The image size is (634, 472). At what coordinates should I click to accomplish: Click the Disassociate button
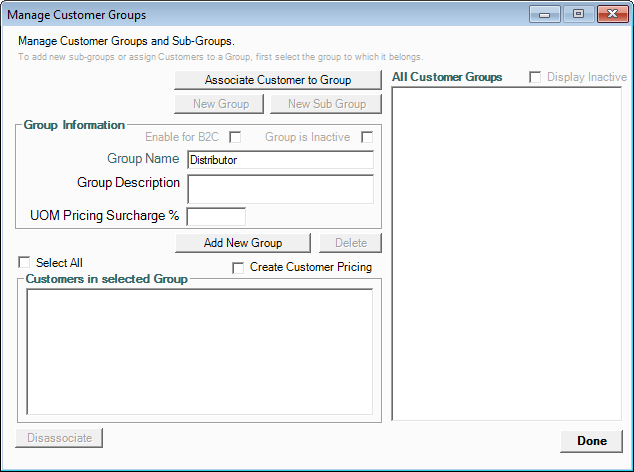pos(59,438)
